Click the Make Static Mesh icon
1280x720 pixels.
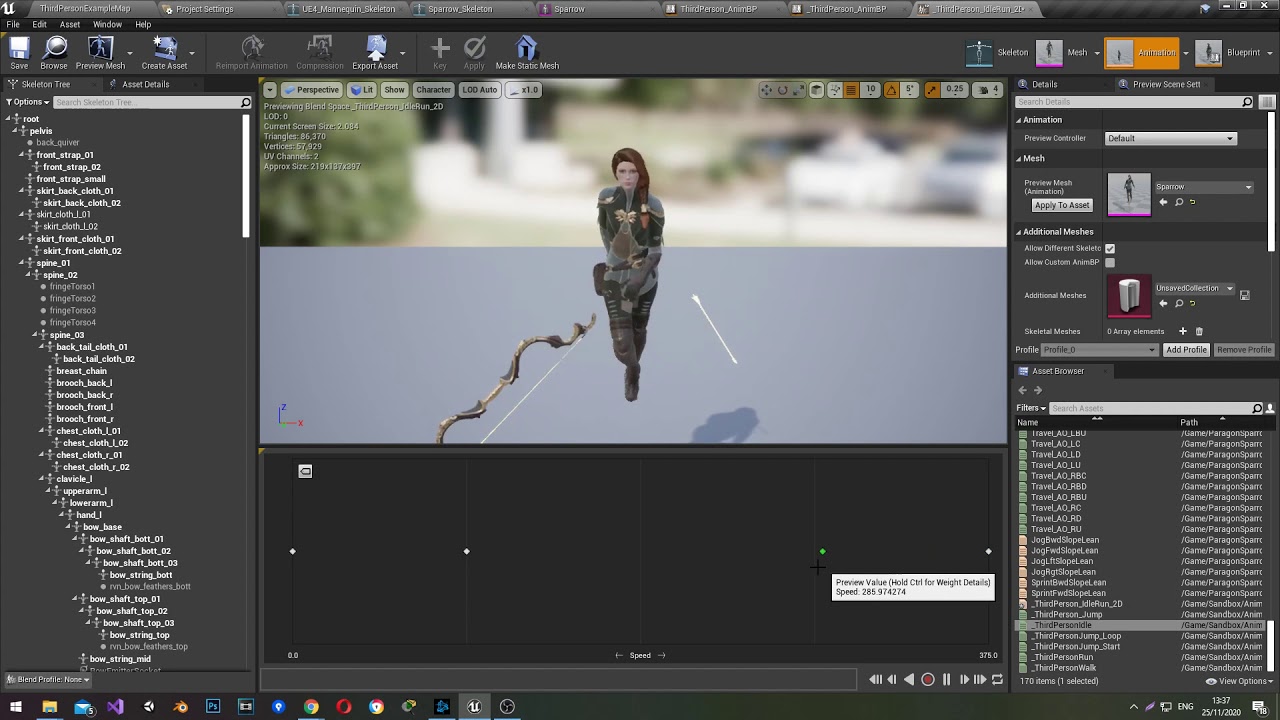point(527,52)
